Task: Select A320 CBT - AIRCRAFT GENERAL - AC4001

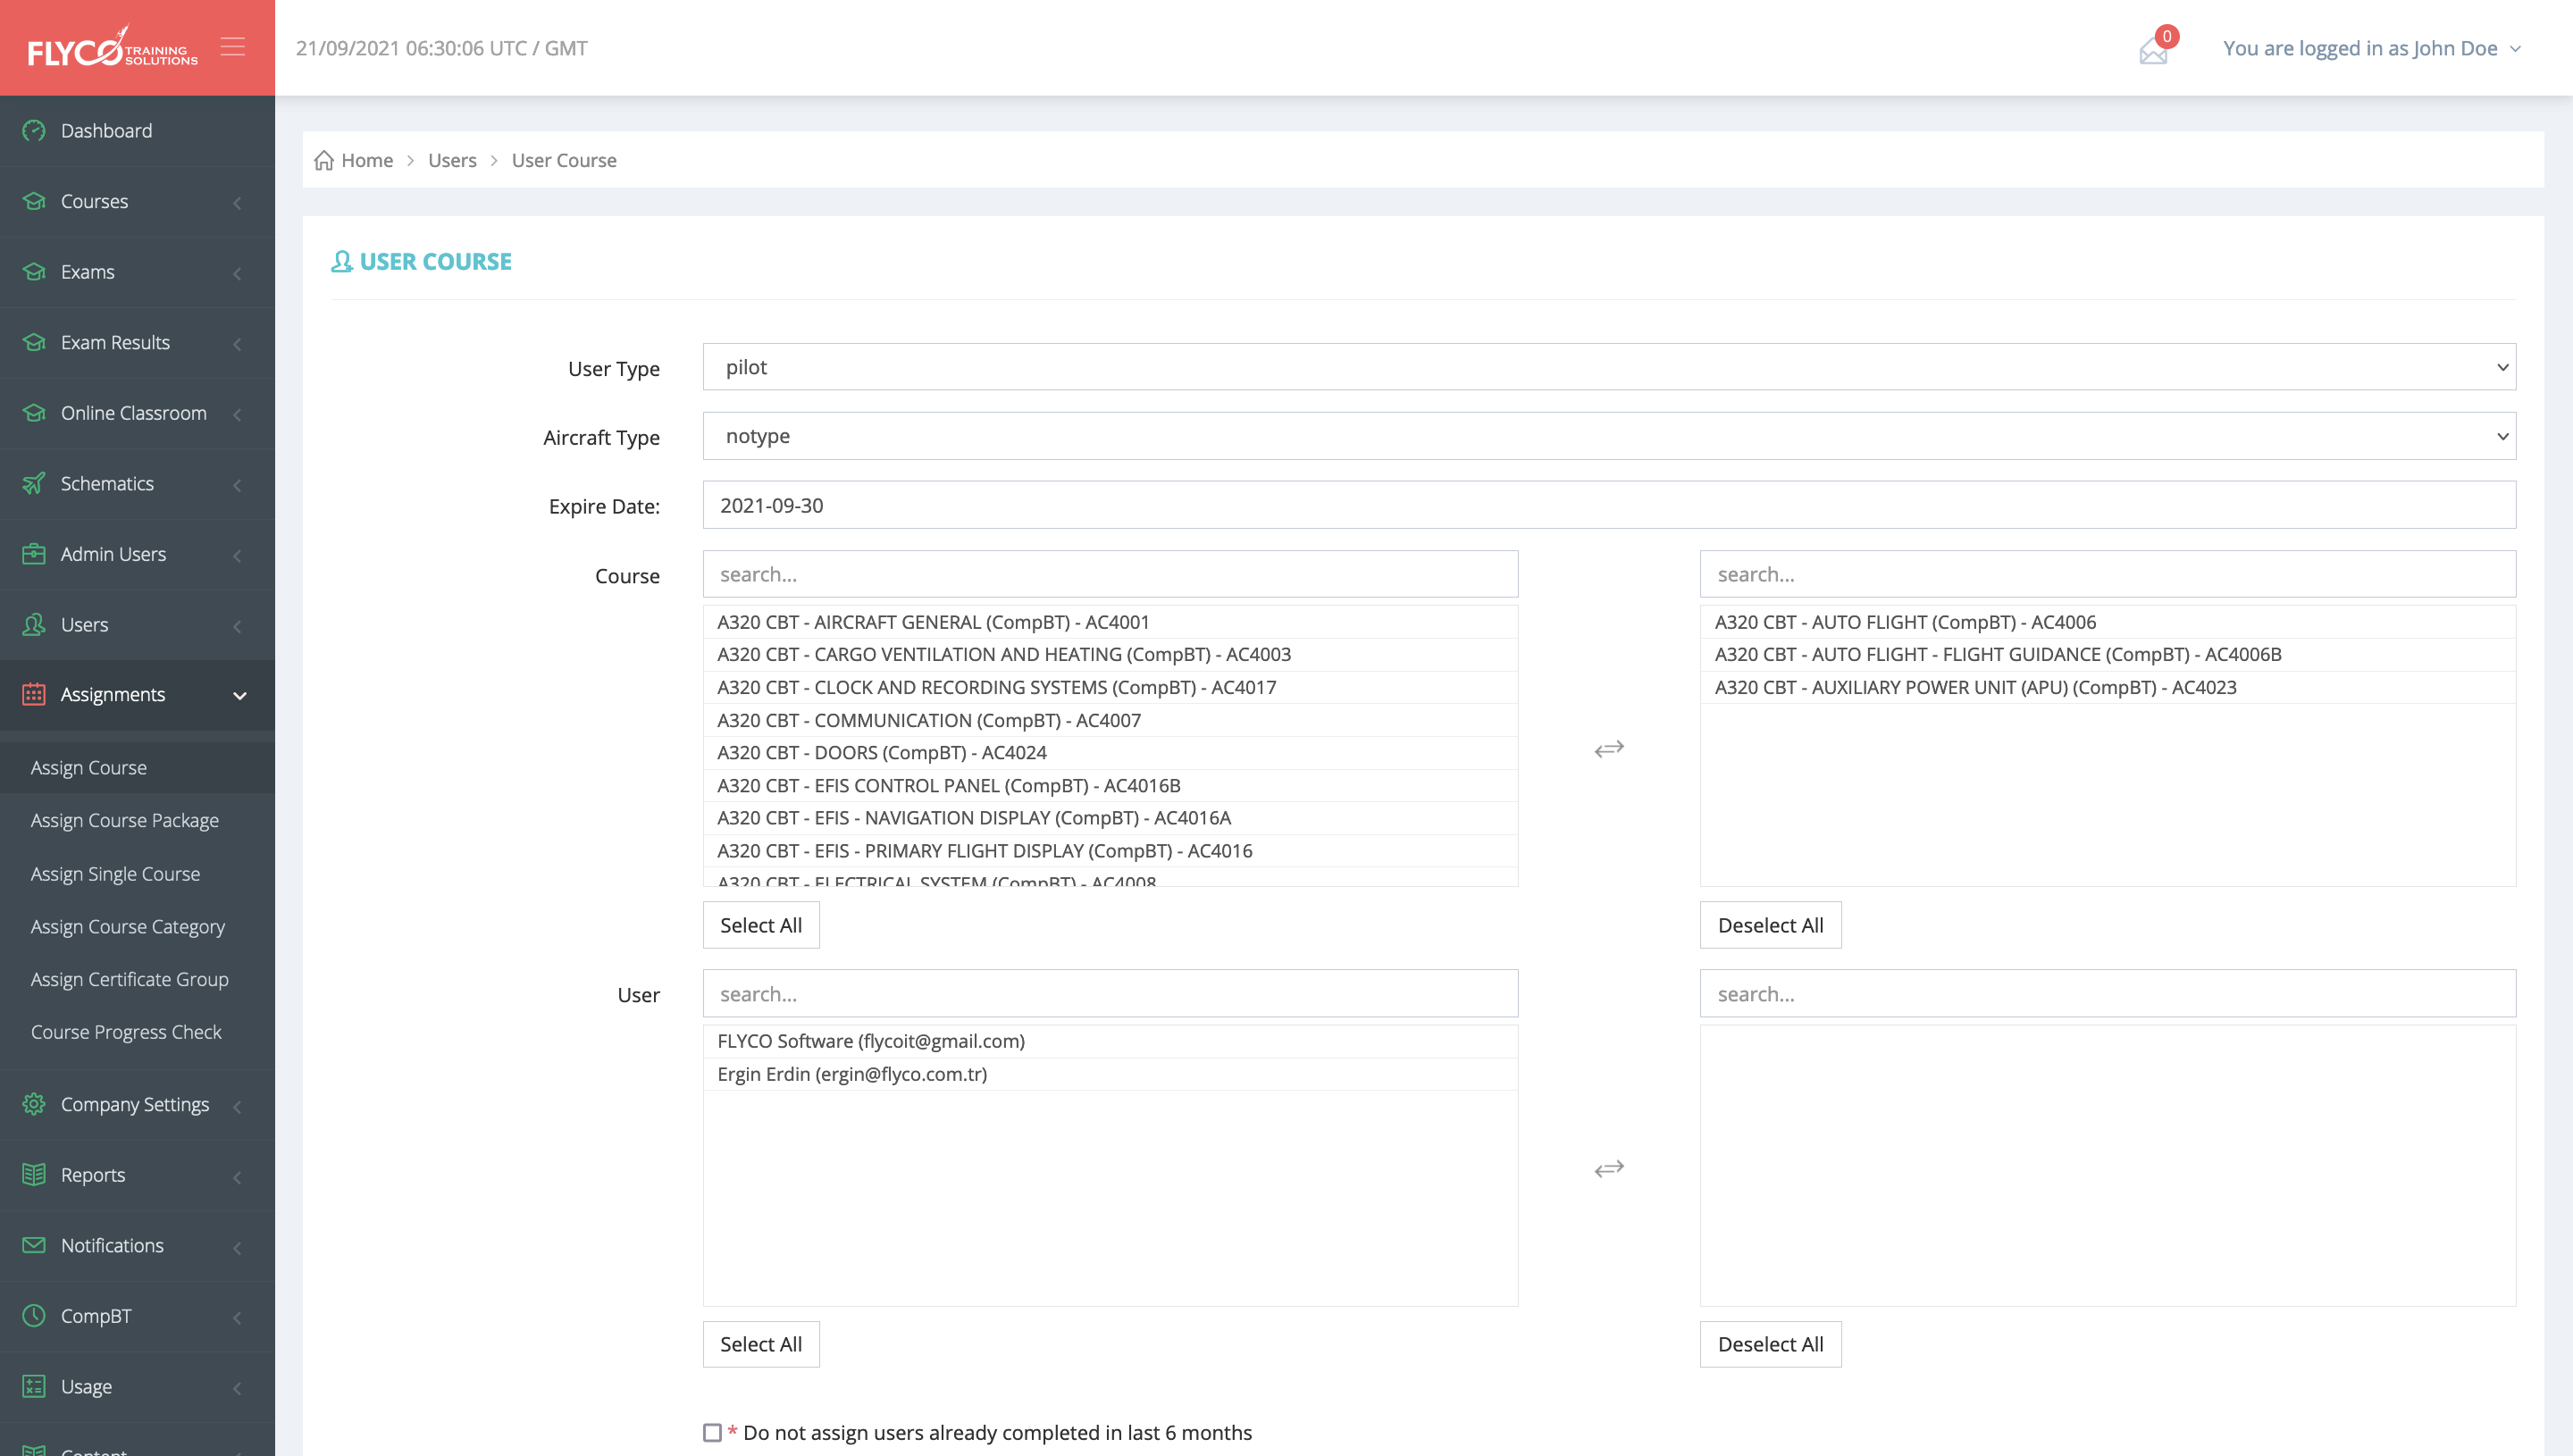Action: (1110, 622)
